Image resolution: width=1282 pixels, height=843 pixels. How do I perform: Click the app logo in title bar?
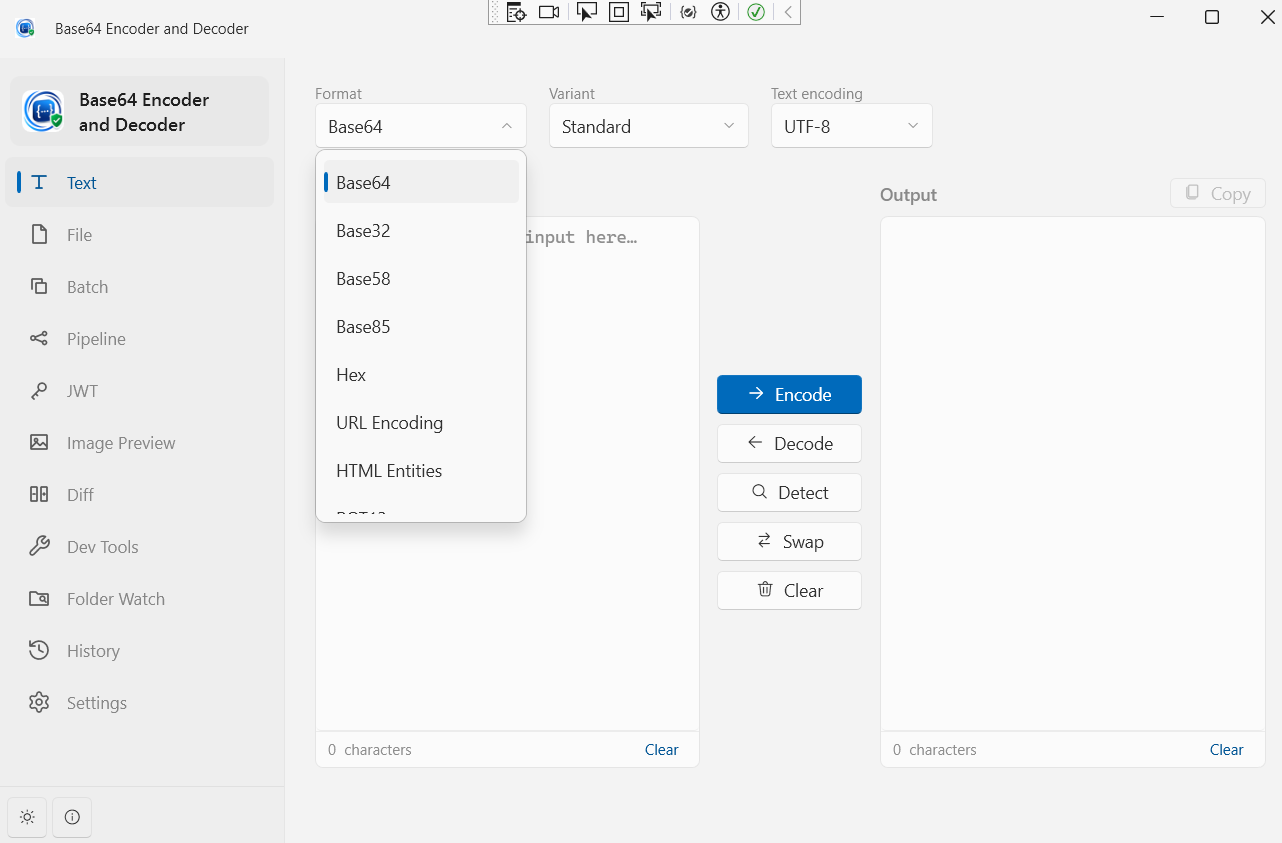click(25, 28)
